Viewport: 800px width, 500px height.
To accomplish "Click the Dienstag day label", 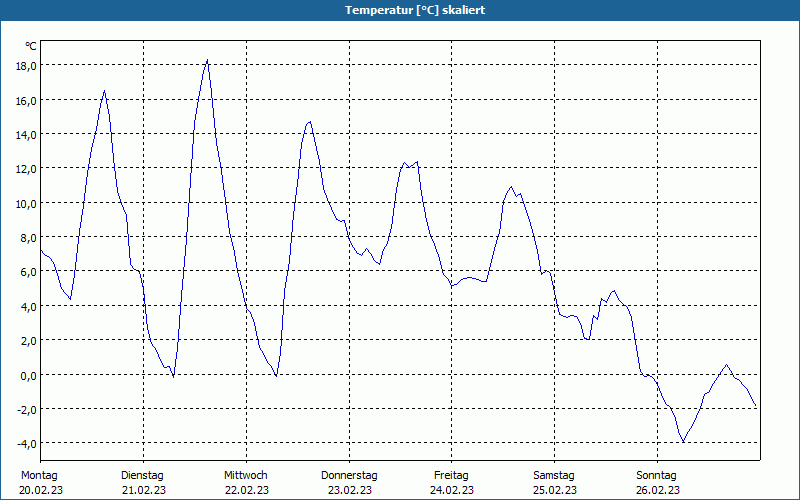I will 142,476.
